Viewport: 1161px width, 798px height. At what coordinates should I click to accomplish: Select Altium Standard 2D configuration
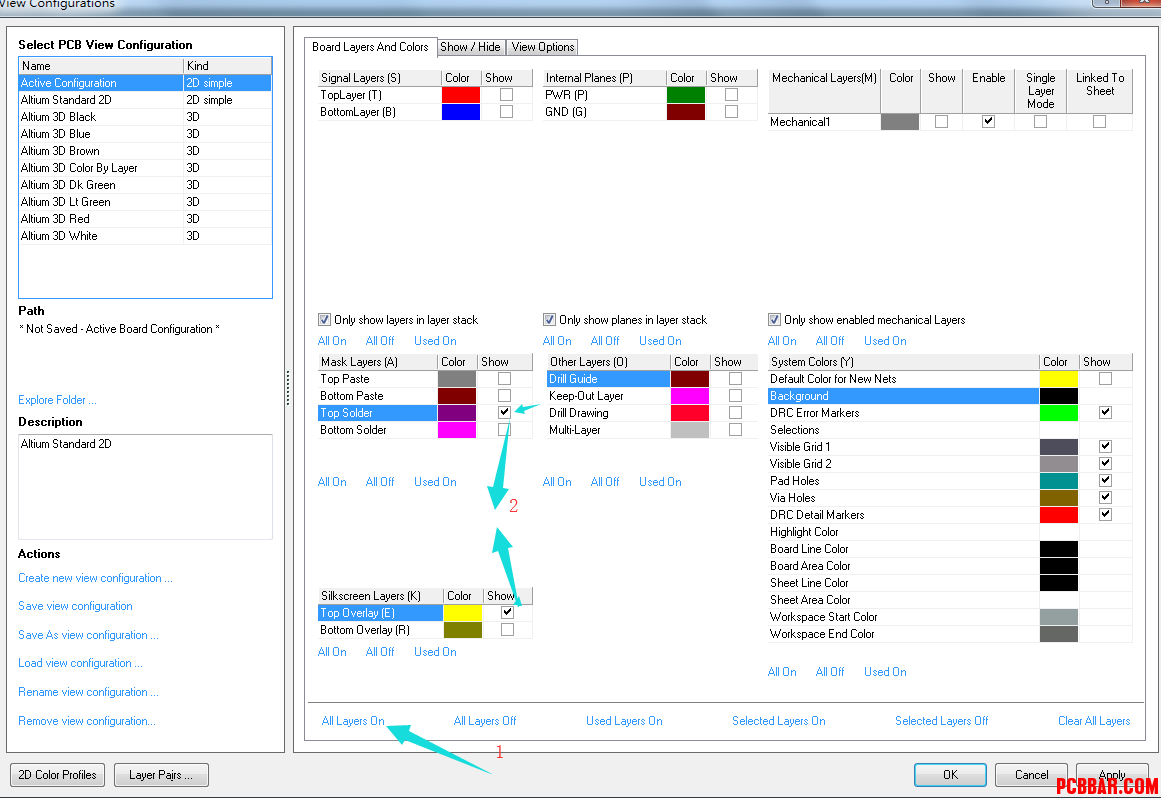tap(145, 100)
